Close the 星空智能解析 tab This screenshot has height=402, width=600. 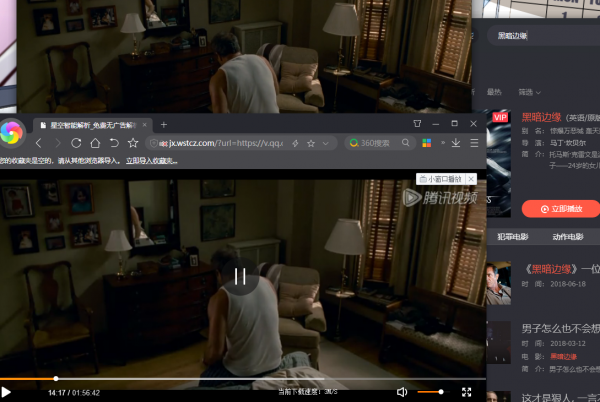(x=145, y=125)
